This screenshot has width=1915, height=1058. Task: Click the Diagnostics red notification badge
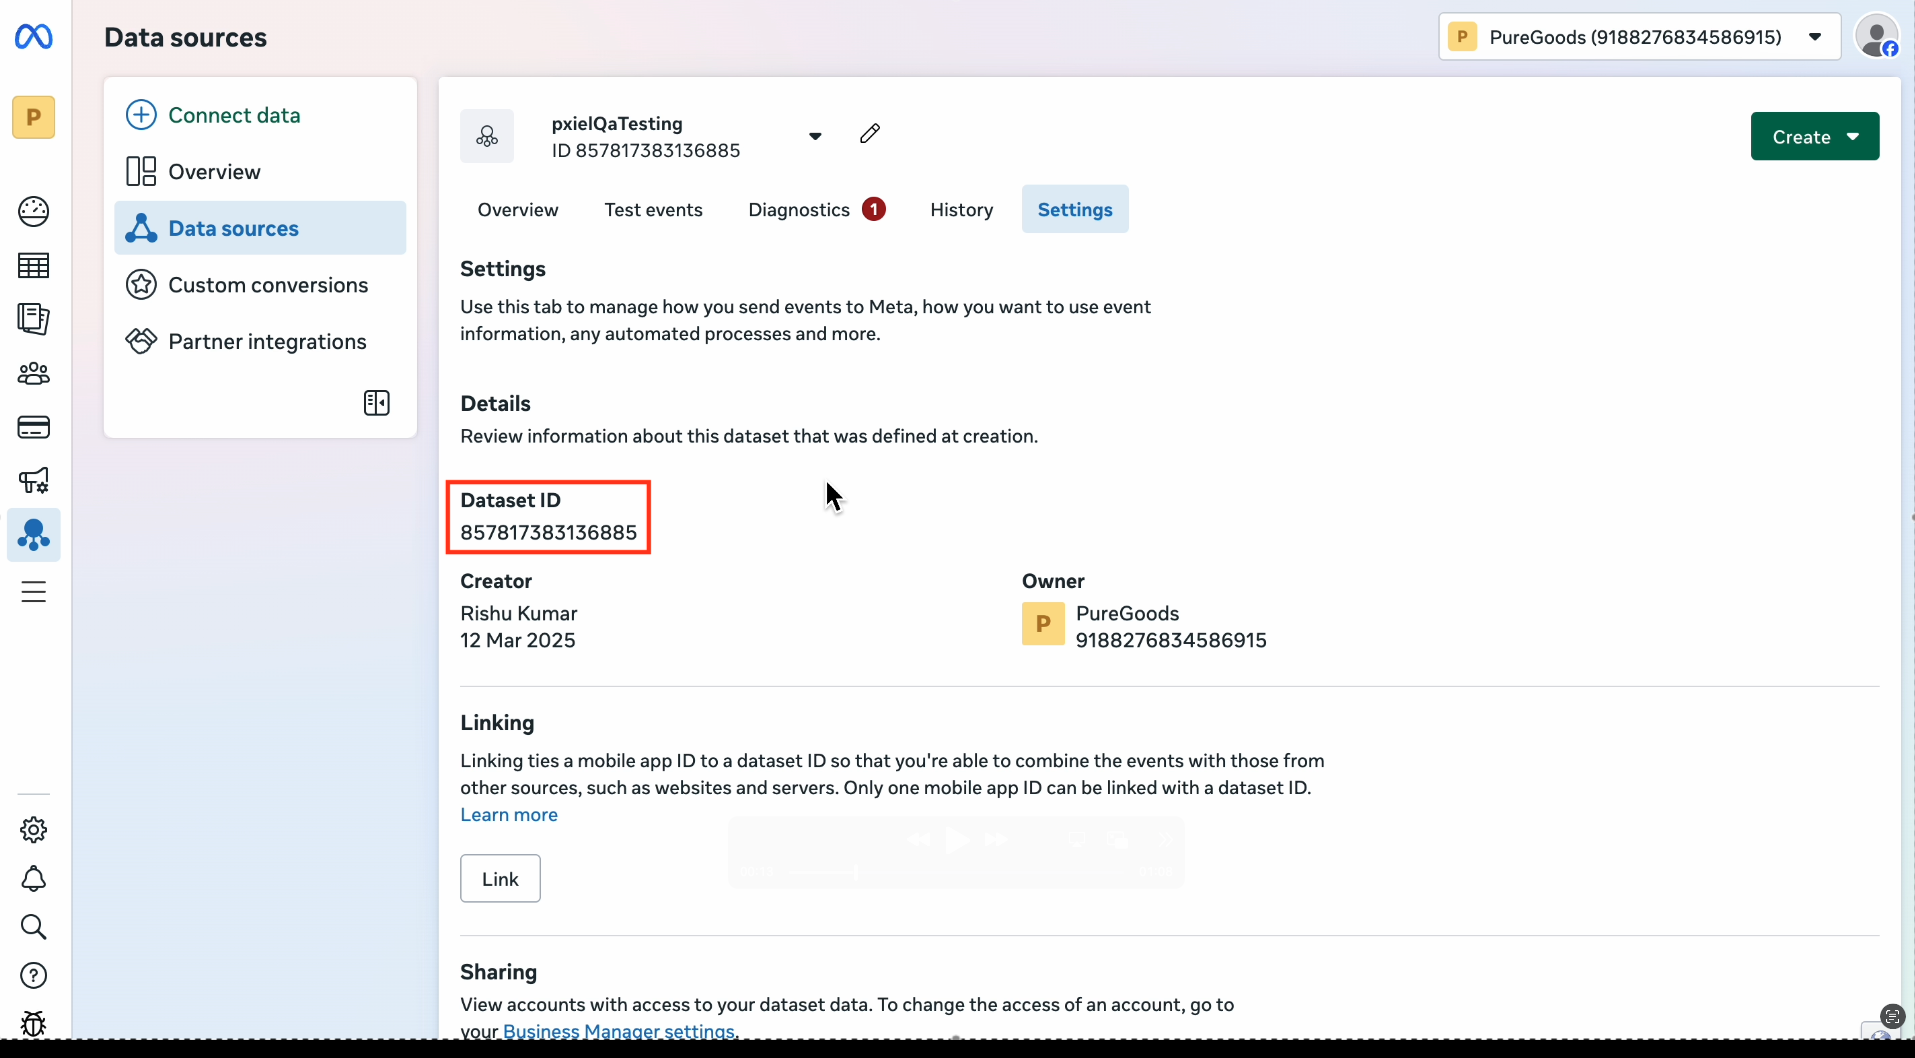874,209
